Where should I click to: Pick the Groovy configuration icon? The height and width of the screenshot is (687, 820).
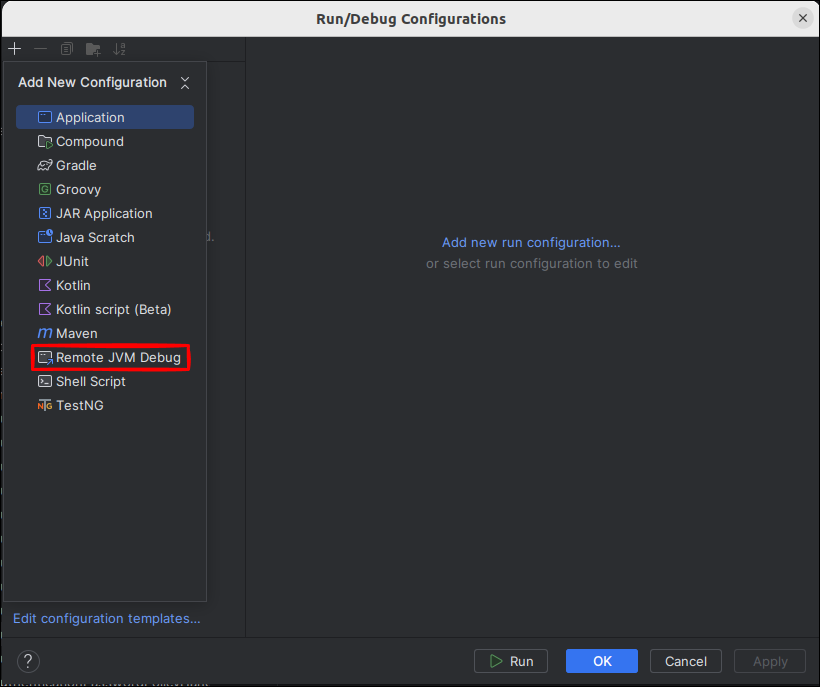[x=45, y=189]
